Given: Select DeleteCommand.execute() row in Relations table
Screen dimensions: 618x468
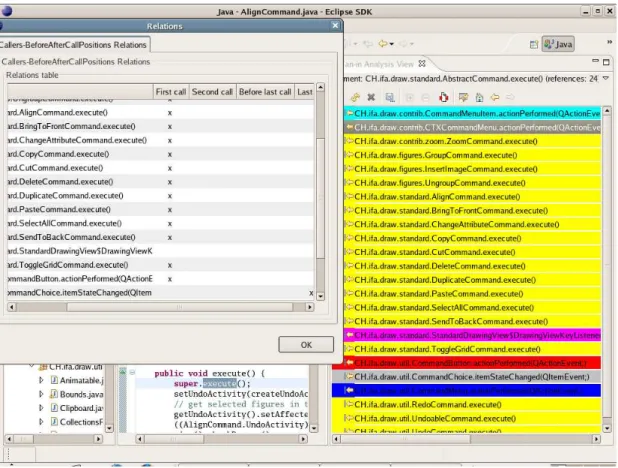Looking at the screenshot, I should pos(161,181).
